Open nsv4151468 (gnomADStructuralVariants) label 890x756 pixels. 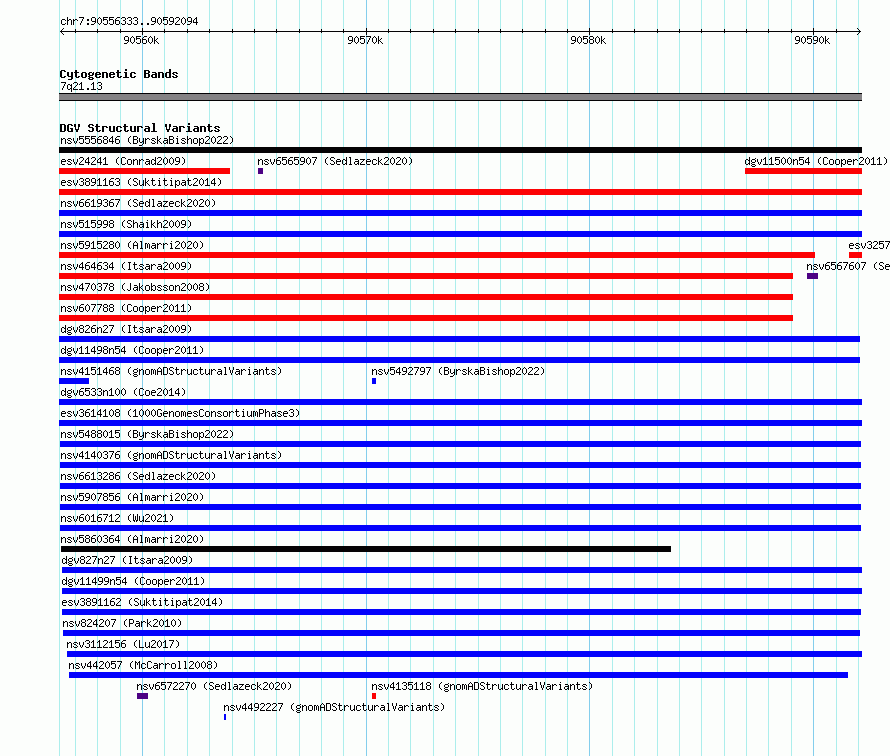click(x=171, y=371)
